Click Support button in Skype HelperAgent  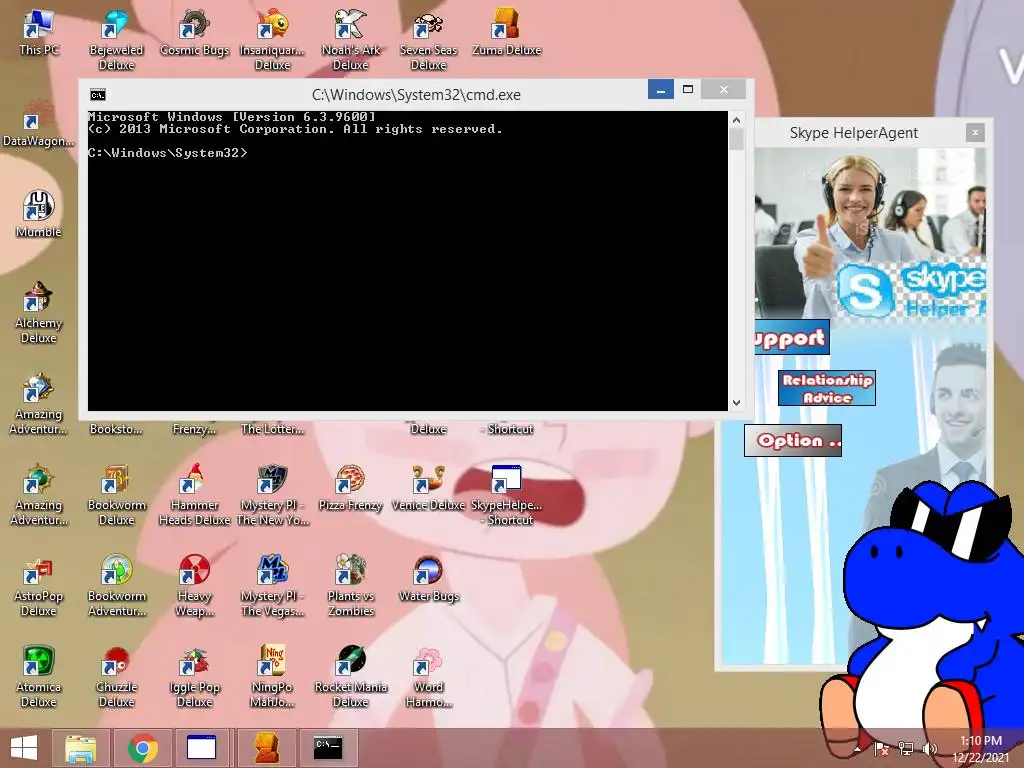coord(792,337)
